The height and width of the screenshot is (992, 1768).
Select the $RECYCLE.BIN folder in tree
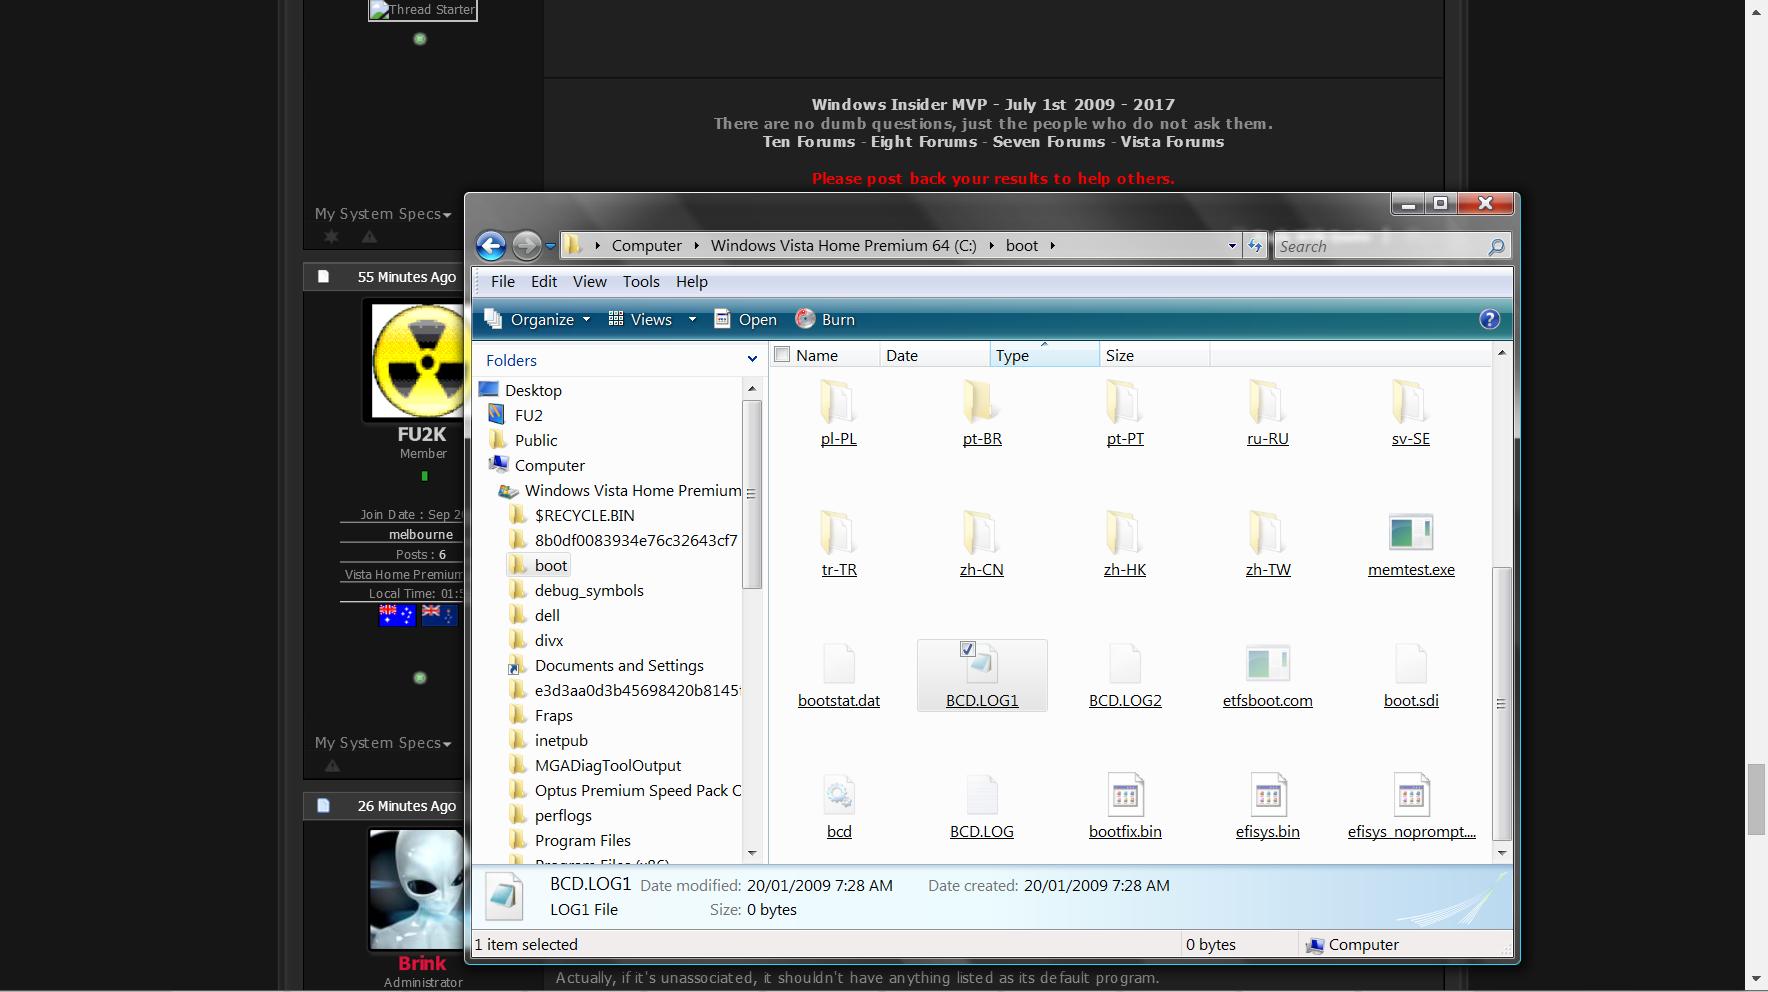[x=584, y=515]
